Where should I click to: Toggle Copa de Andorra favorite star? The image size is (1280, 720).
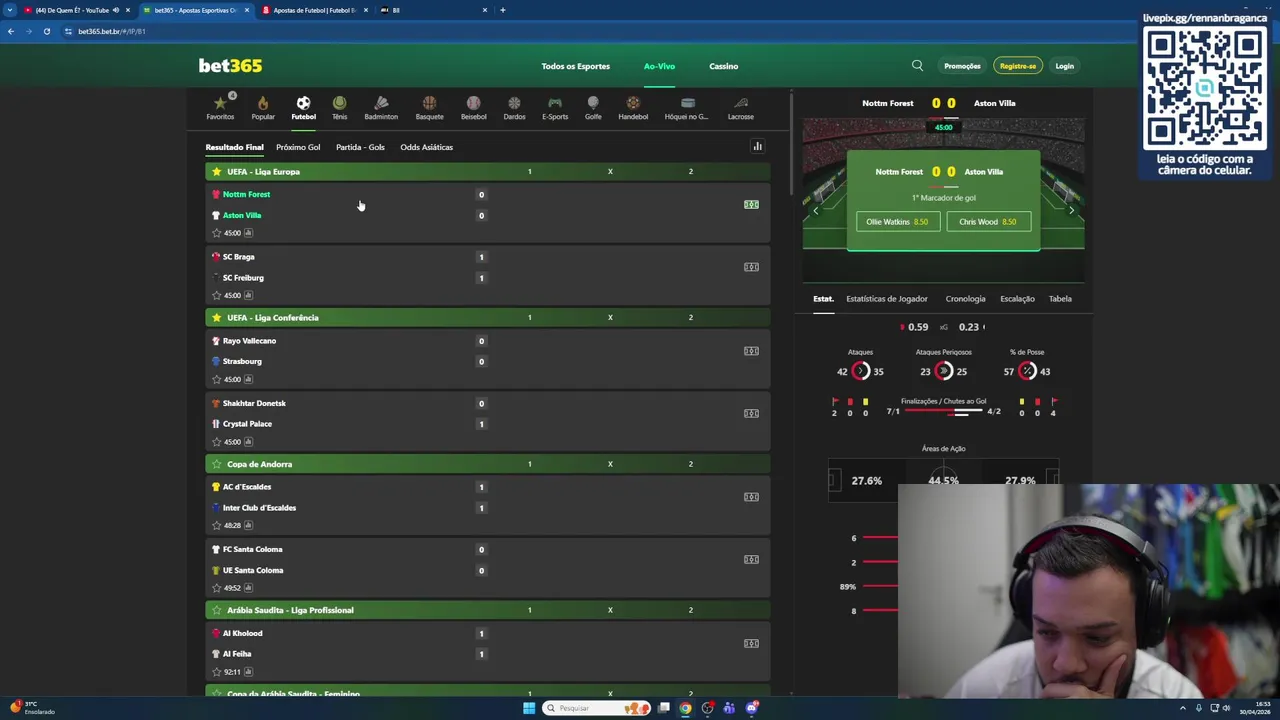[x=216, y=464]
